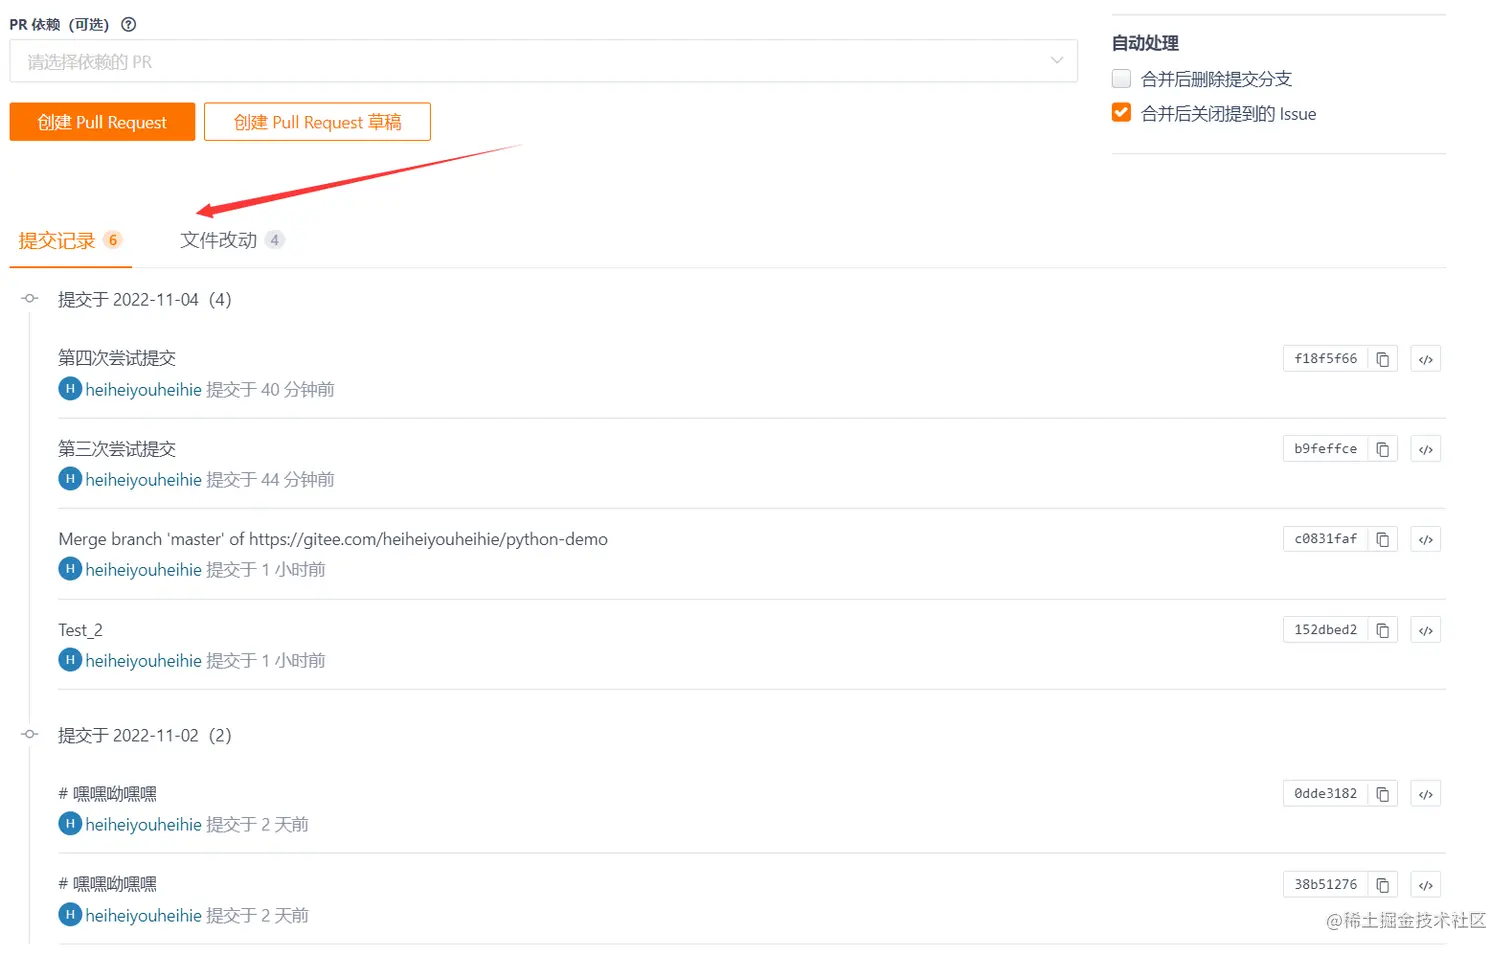Copy commit hash 38b51276

coord(1382,885)
